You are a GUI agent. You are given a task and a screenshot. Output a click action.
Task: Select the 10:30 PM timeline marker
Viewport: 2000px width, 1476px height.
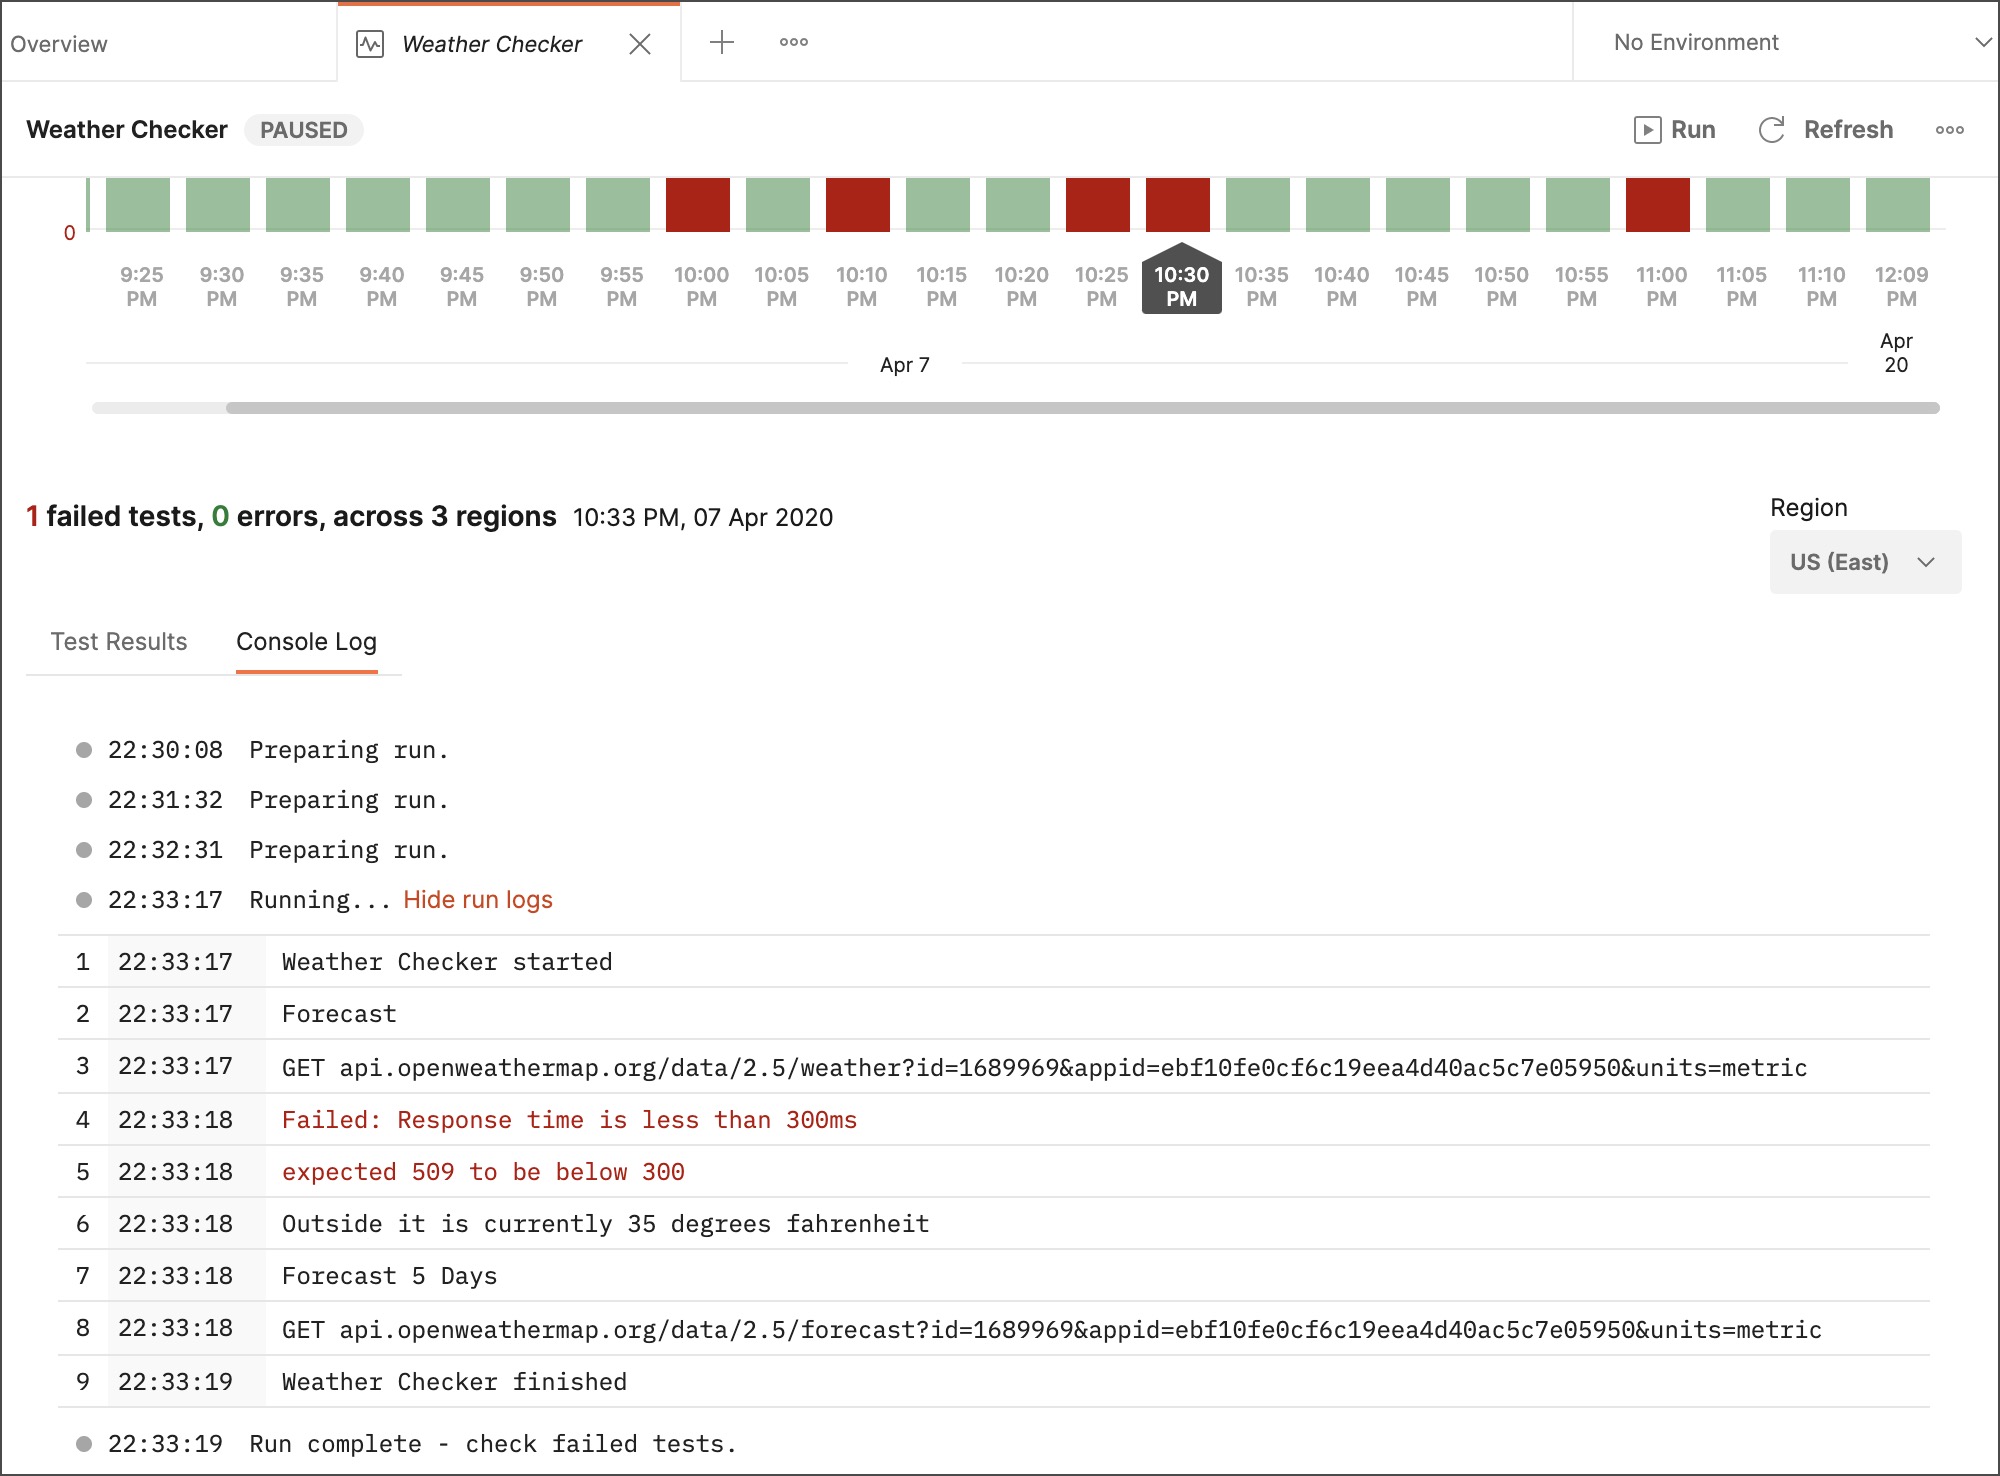1180,283
